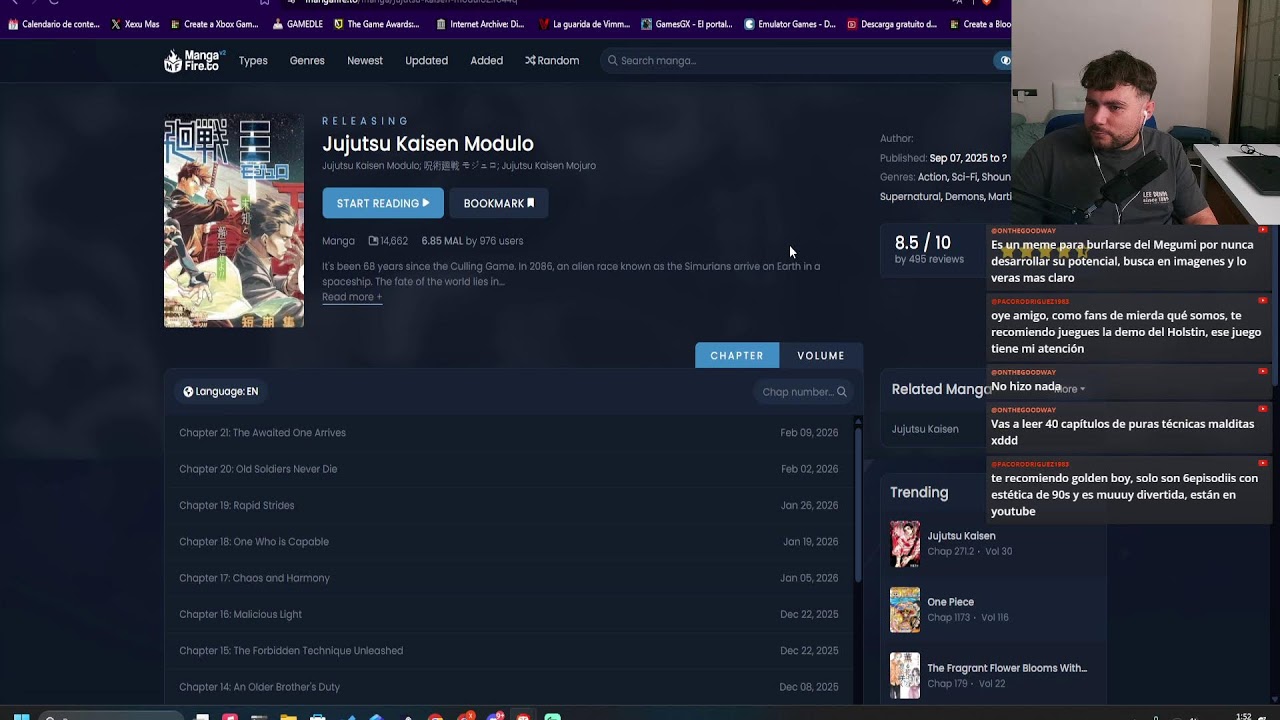Viewport: 1280px width, 720px height.
Task: Toggle the eye icon right of the search bar
Action: [1004, 61]
